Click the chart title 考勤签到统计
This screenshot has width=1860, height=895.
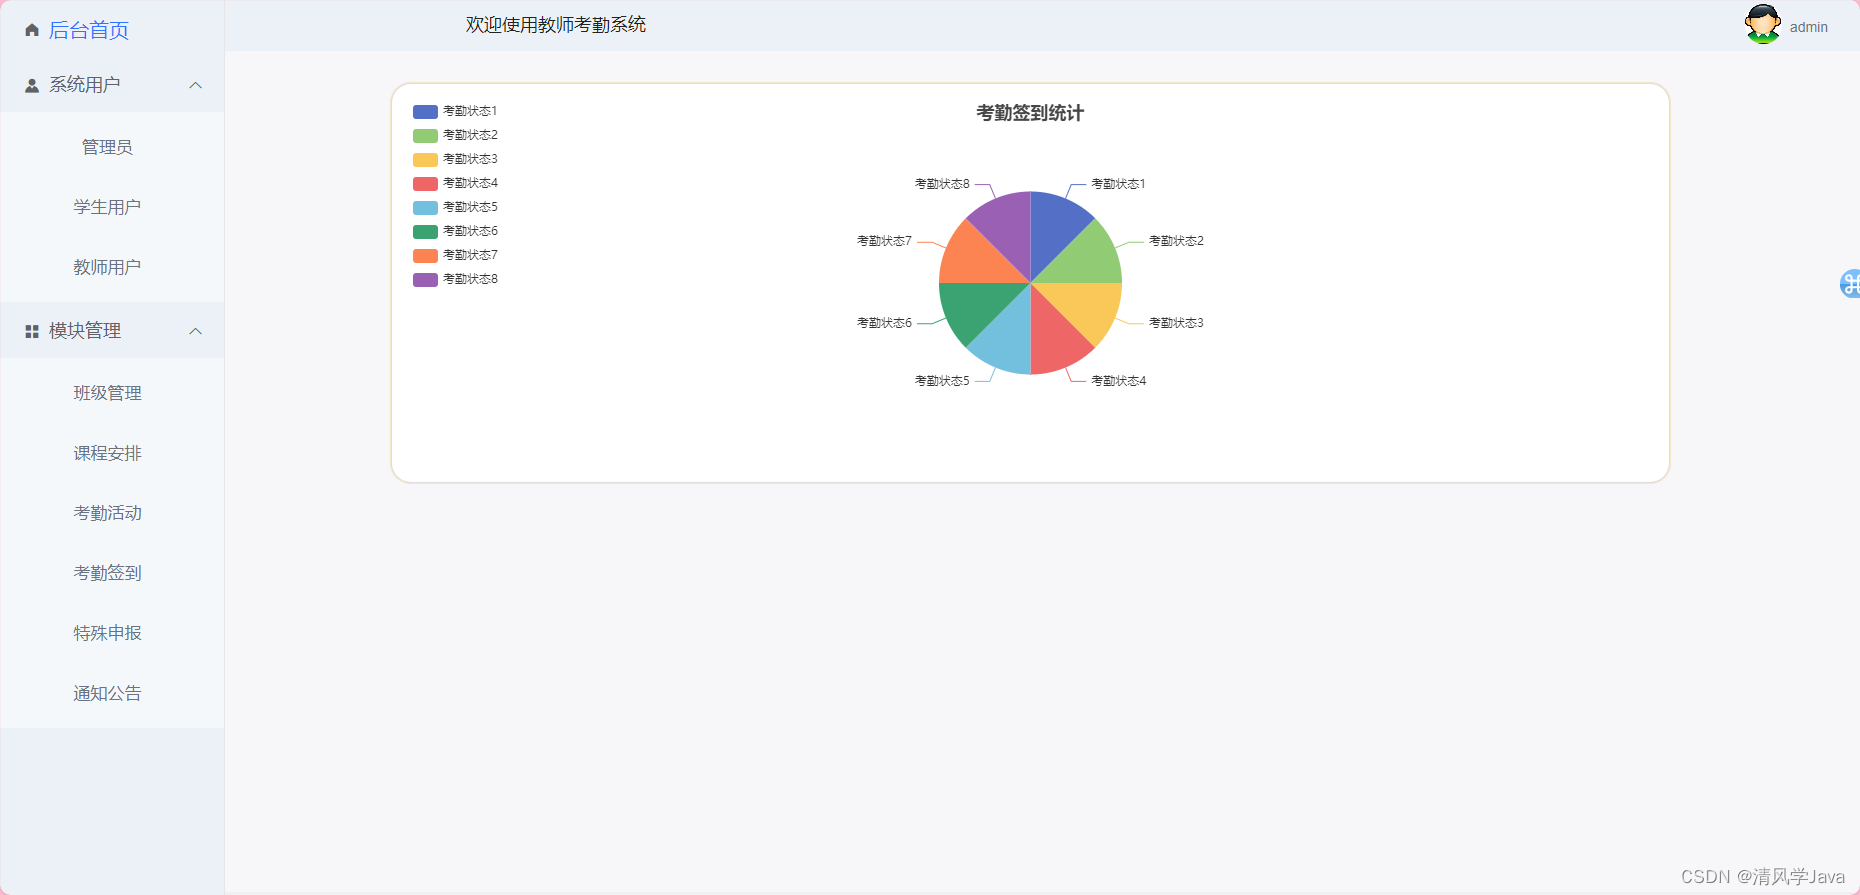tap(1030, 113)
